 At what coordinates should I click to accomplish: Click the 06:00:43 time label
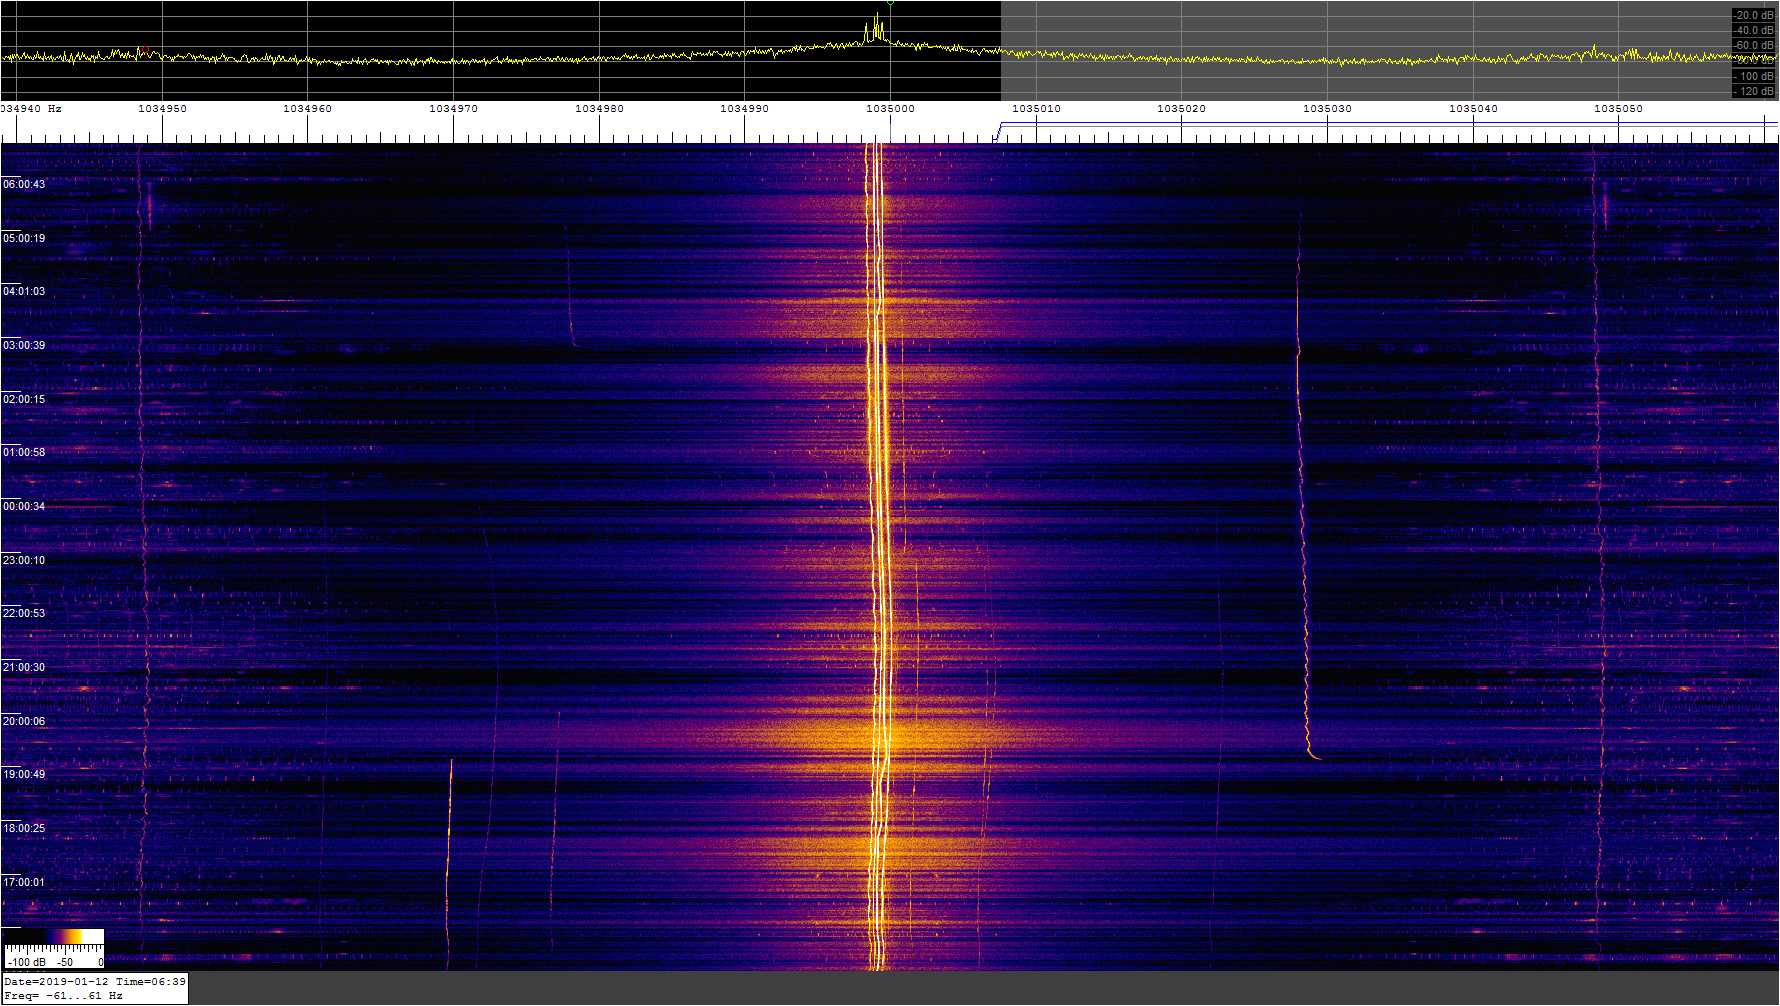(x=24, y=184)
